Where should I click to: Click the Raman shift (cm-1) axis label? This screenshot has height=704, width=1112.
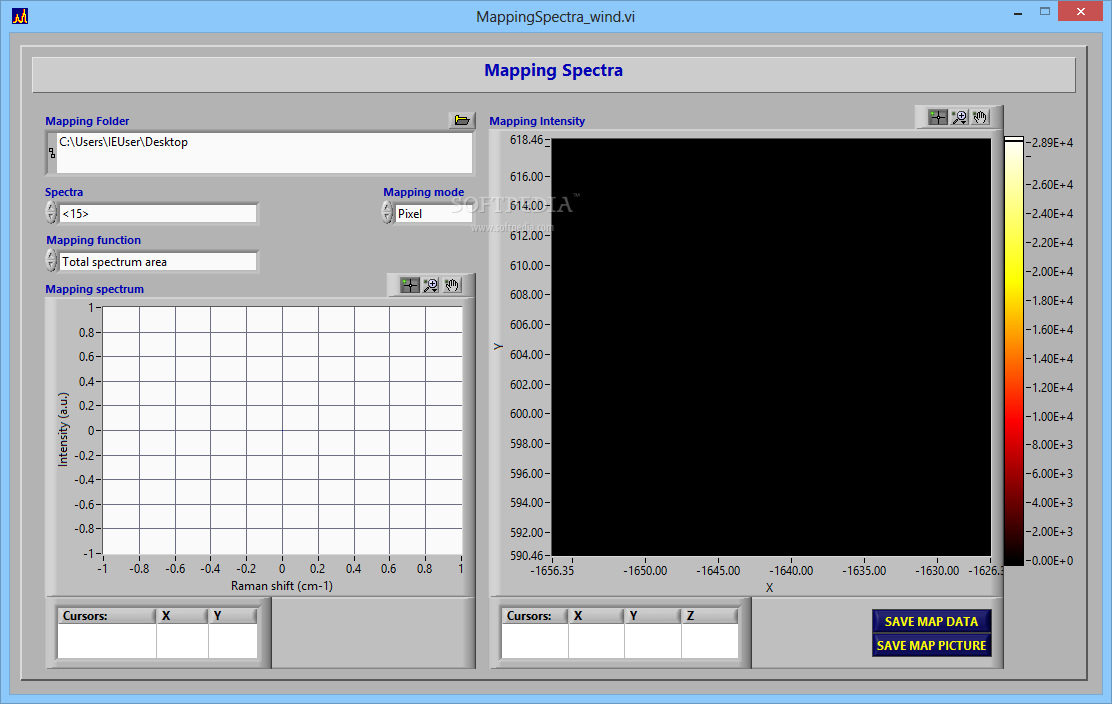(282, 586)
